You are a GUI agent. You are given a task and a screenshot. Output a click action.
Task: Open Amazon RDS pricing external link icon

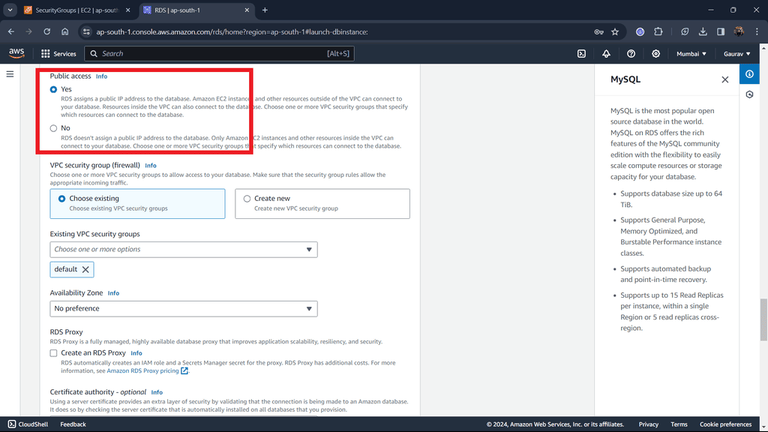tap(184, 371)
